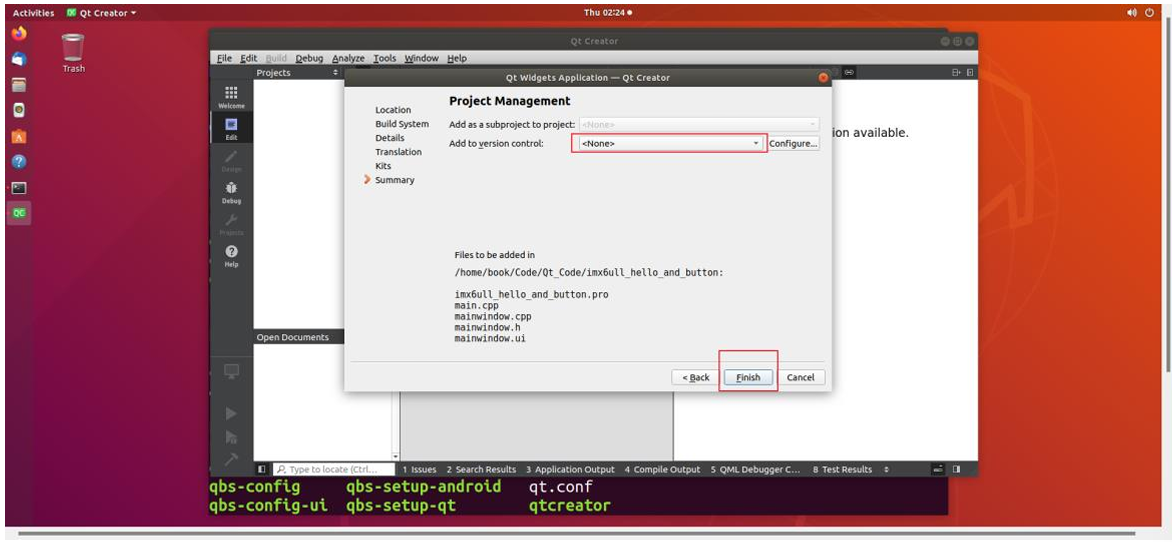Viewport: 1172px width, 542px height.
Task: Open Files from the dock
Action: [x=19, y=85]
